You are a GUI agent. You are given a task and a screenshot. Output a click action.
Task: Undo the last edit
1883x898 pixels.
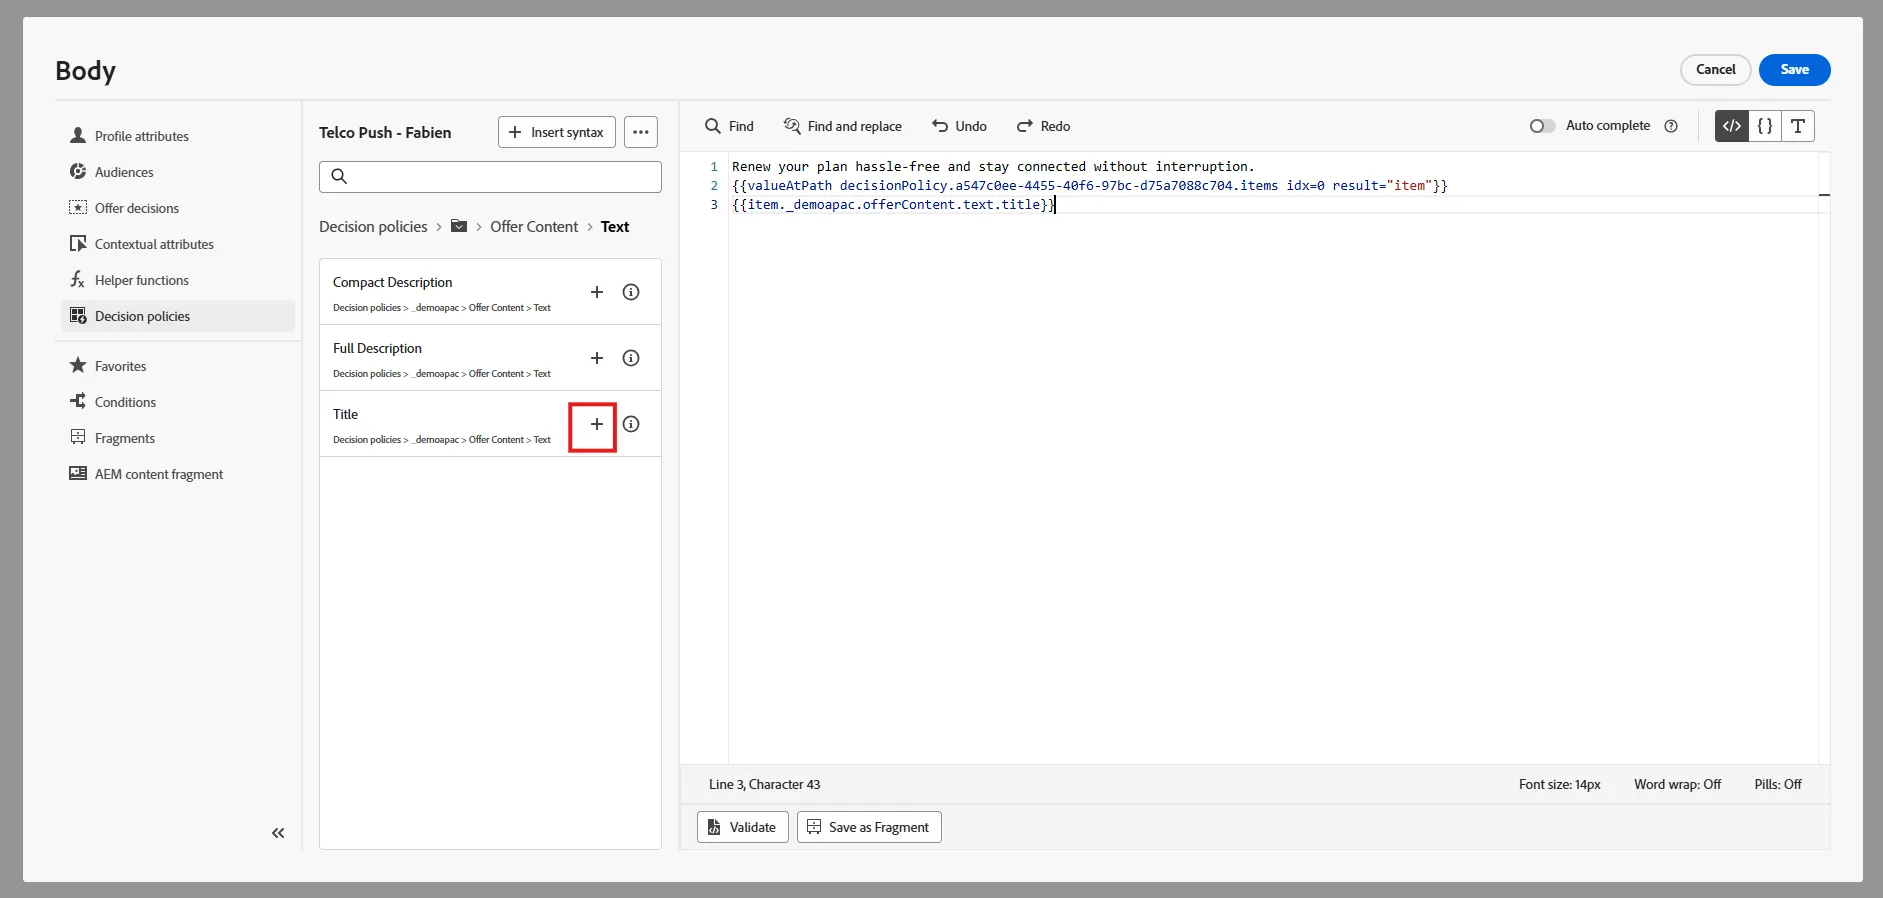point(959,126)
